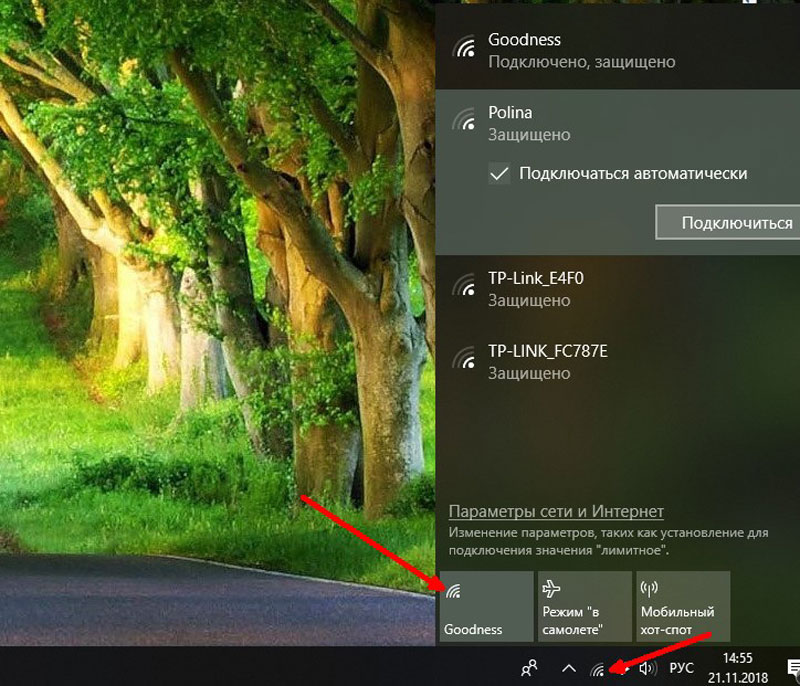Image resolution: width=800 pixels, height=686 pixels.
Task: Click the Защищено status under Polina
Action: (x=529, y=135)
